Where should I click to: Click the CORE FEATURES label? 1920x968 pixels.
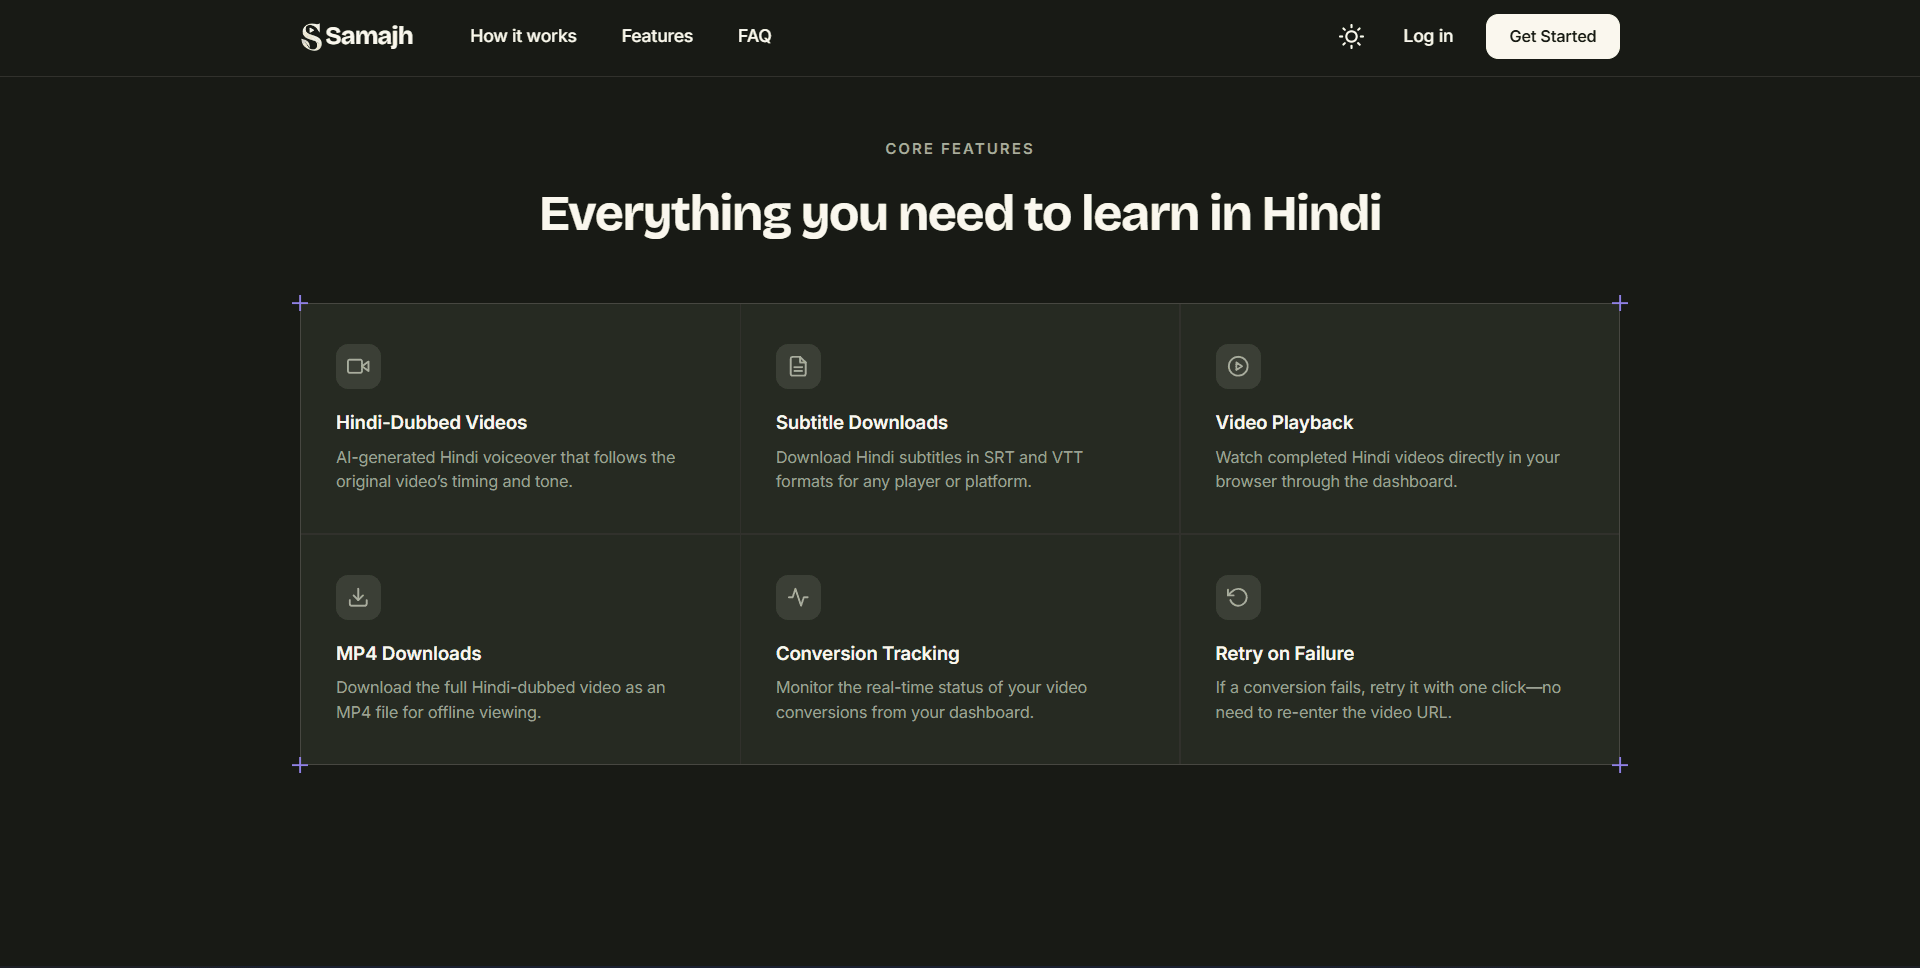[959, 149]
